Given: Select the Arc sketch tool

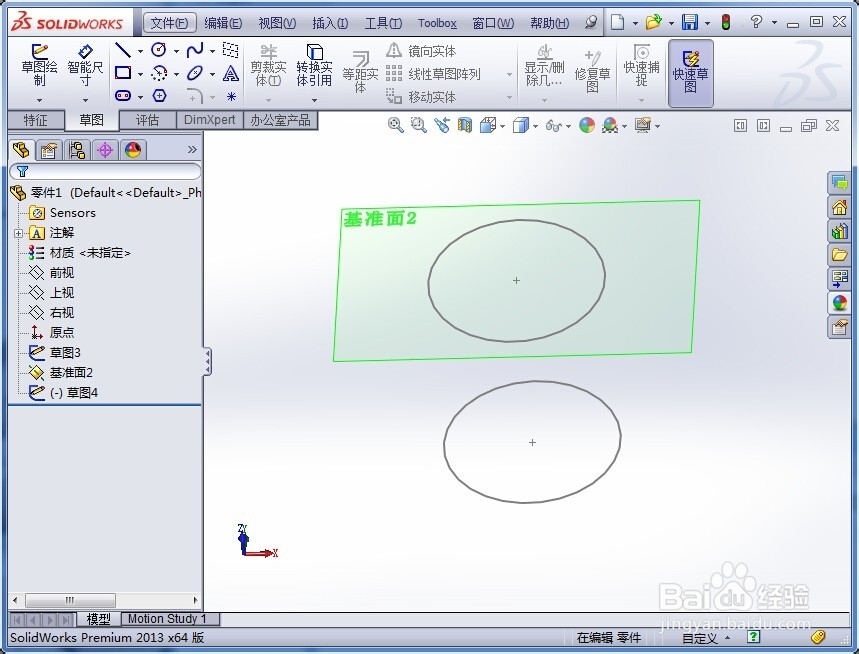Looking at the screenshot, I should (159, 73).
